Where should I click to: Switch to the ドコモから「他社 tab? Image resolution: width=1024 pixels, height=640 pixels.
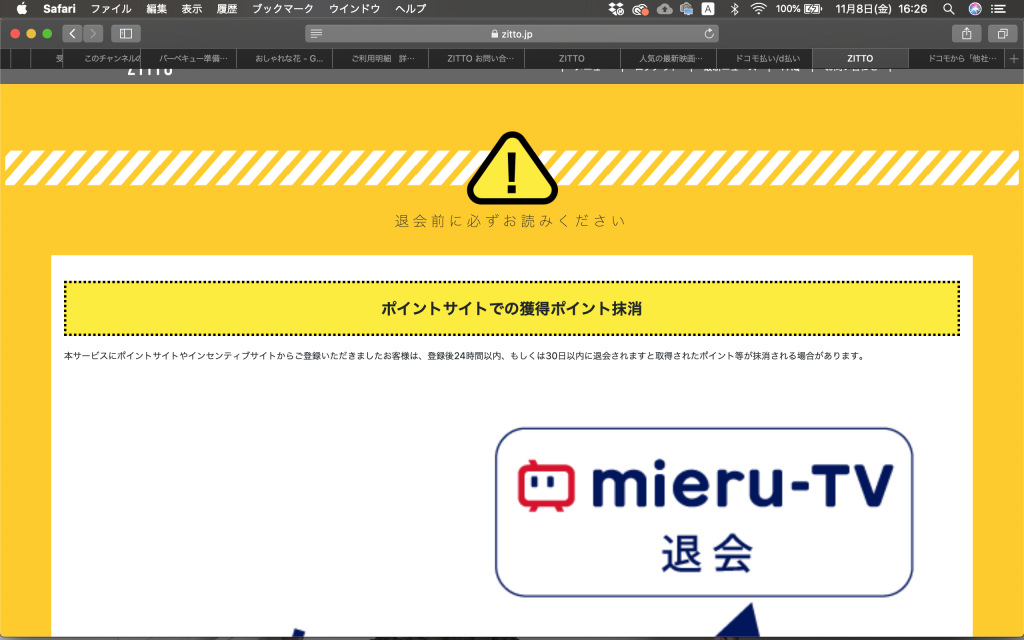[959, 59]
